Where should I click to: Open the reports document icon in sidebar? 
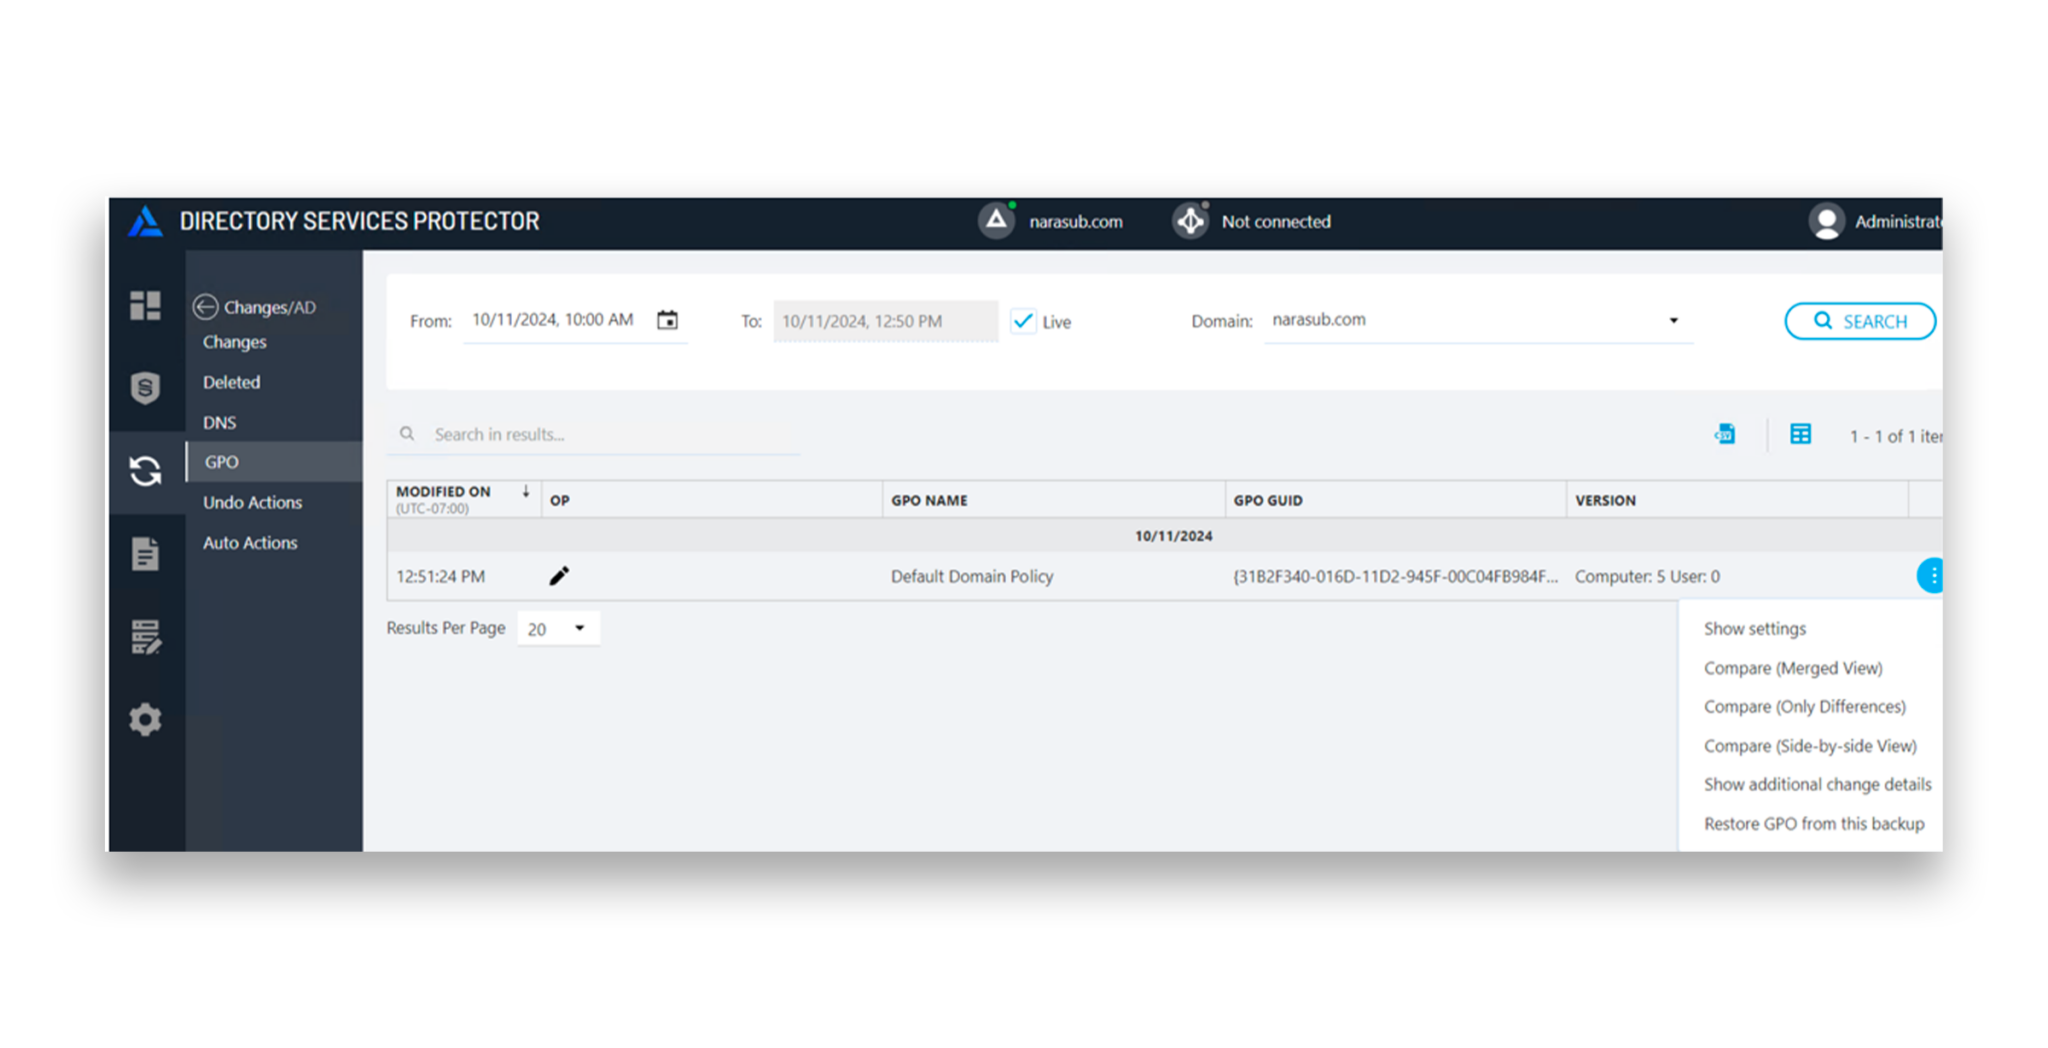click(x=146, y=554)
